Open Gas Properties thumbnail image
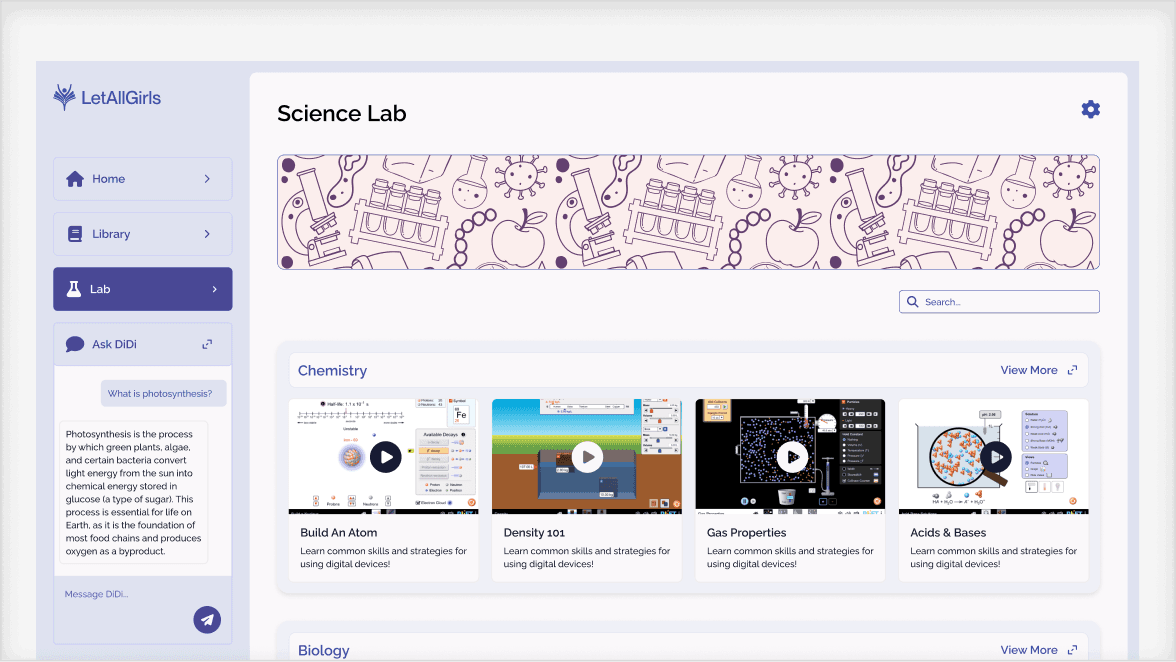The image size is (1176, 662). [790, 457]
